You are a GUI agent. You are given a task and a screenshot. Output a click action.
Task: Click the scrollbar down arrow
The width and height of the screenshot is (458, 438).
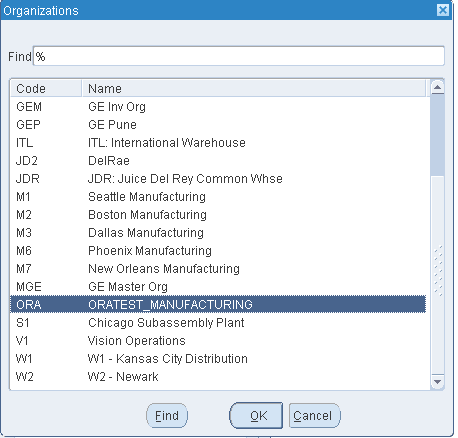[x=437, y=381]
